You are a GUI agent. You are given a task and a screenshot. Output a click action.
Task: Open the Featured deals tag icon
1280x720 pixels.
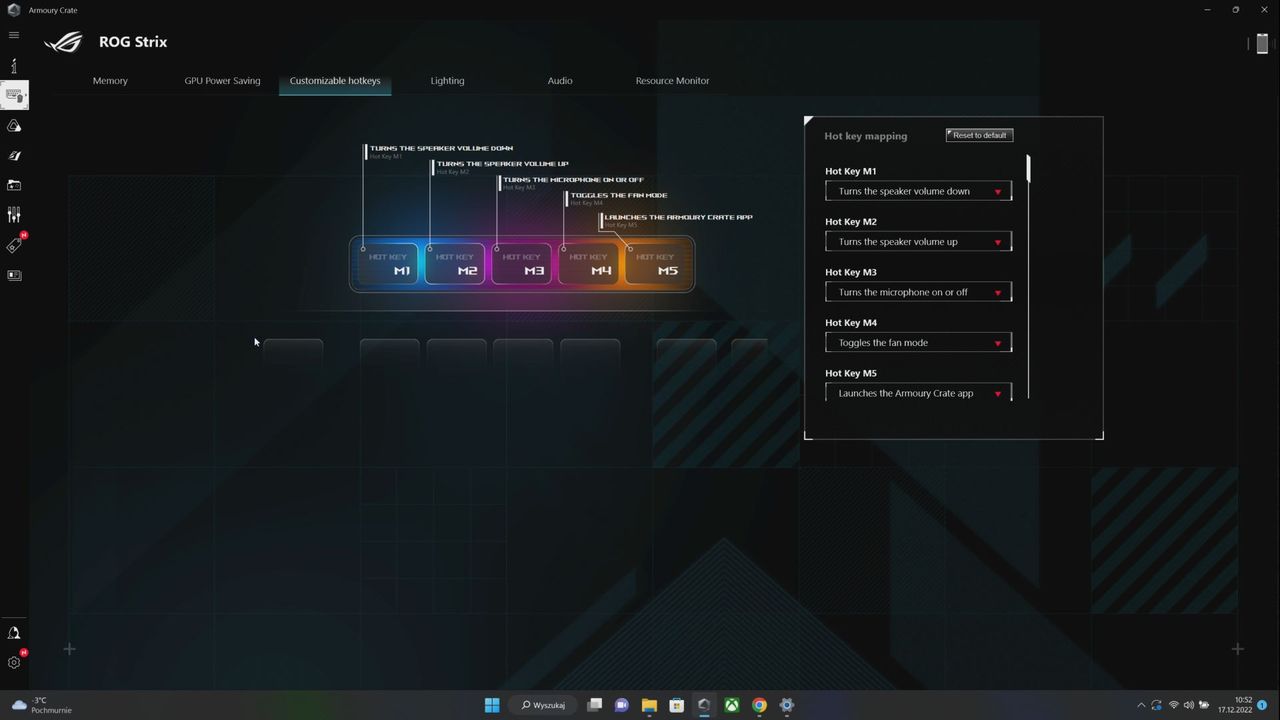click(x=14, y=245)
